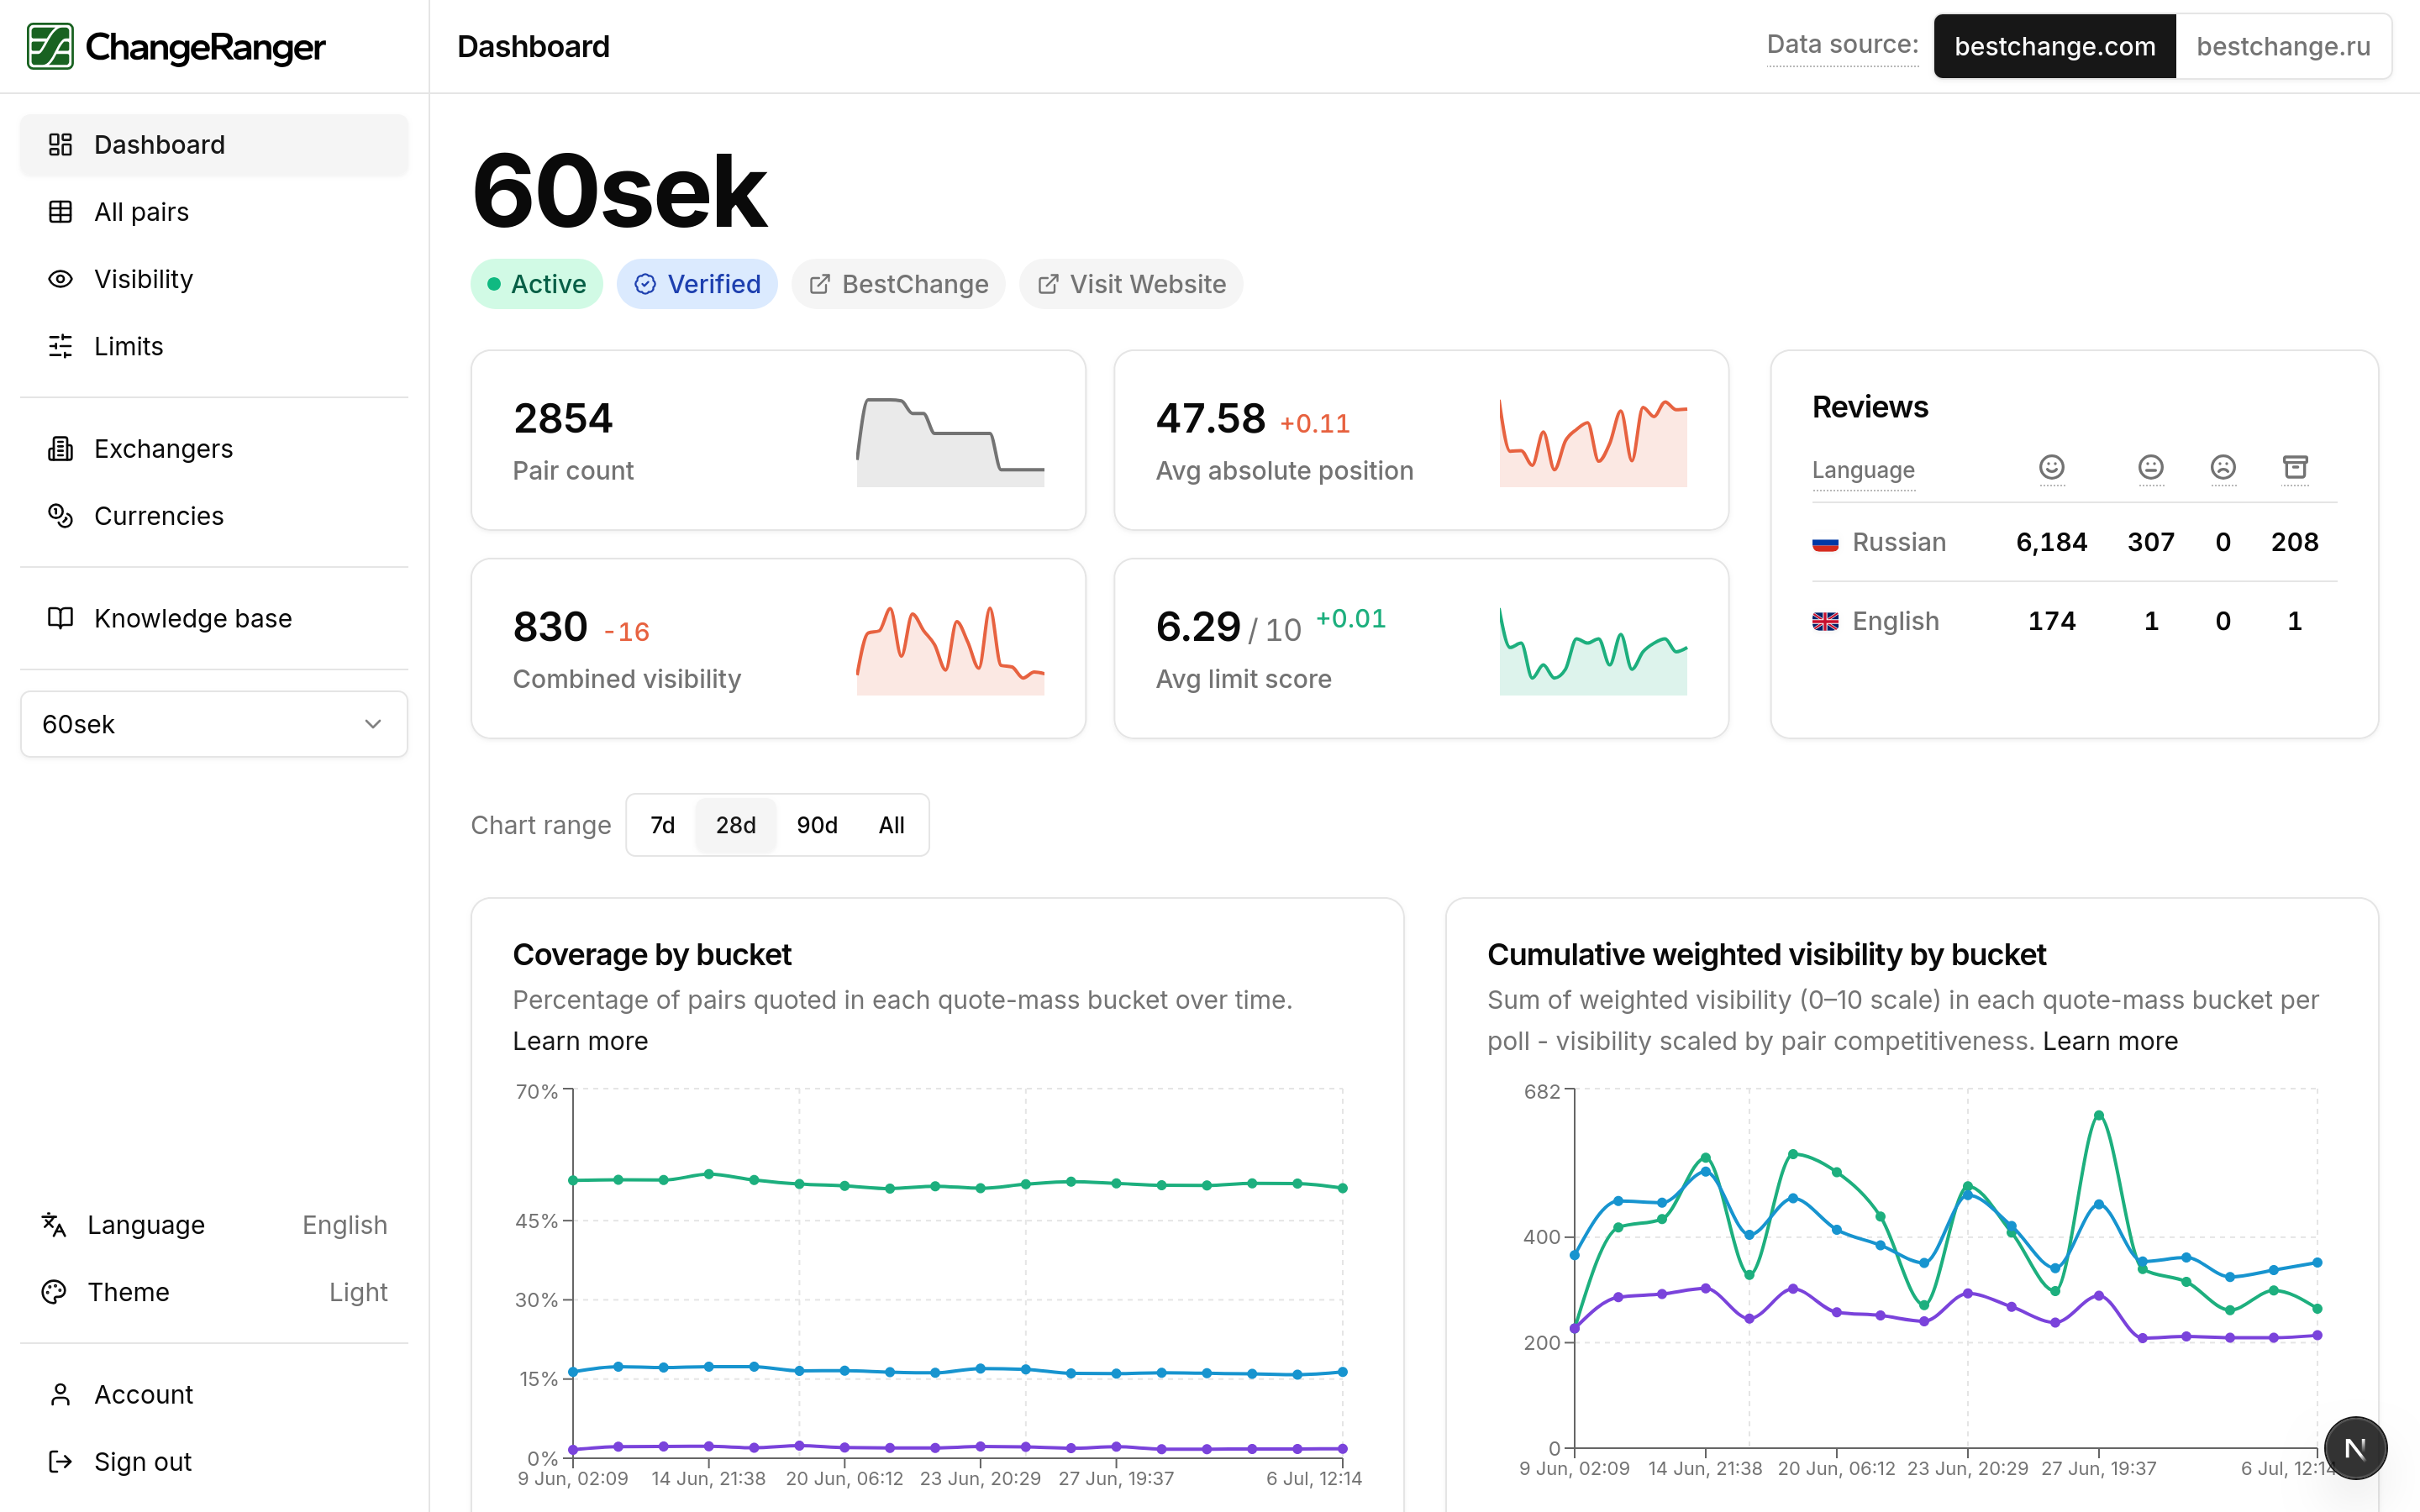The height and width of the screenshot is (1512, 2420).
Task: Open the Visibility page
Action: coord(214,279)
